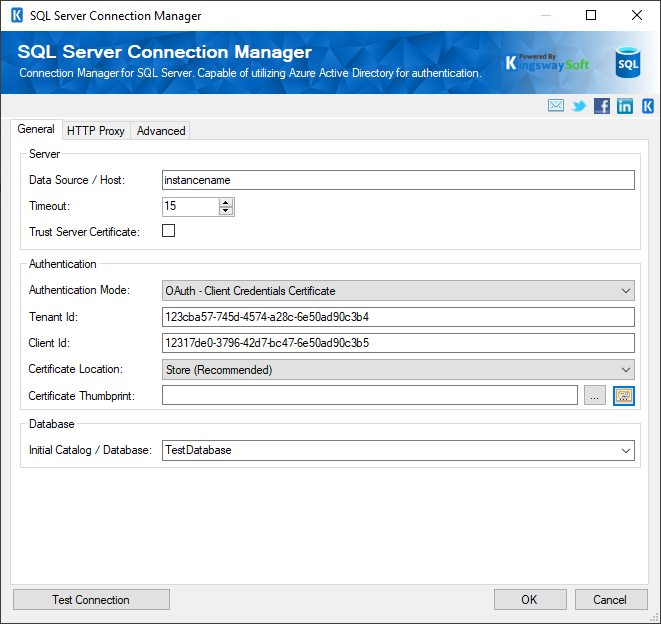The image size is (661, 624).
Task: Increase Timeout using the up arrow
Action: point(226,202)
